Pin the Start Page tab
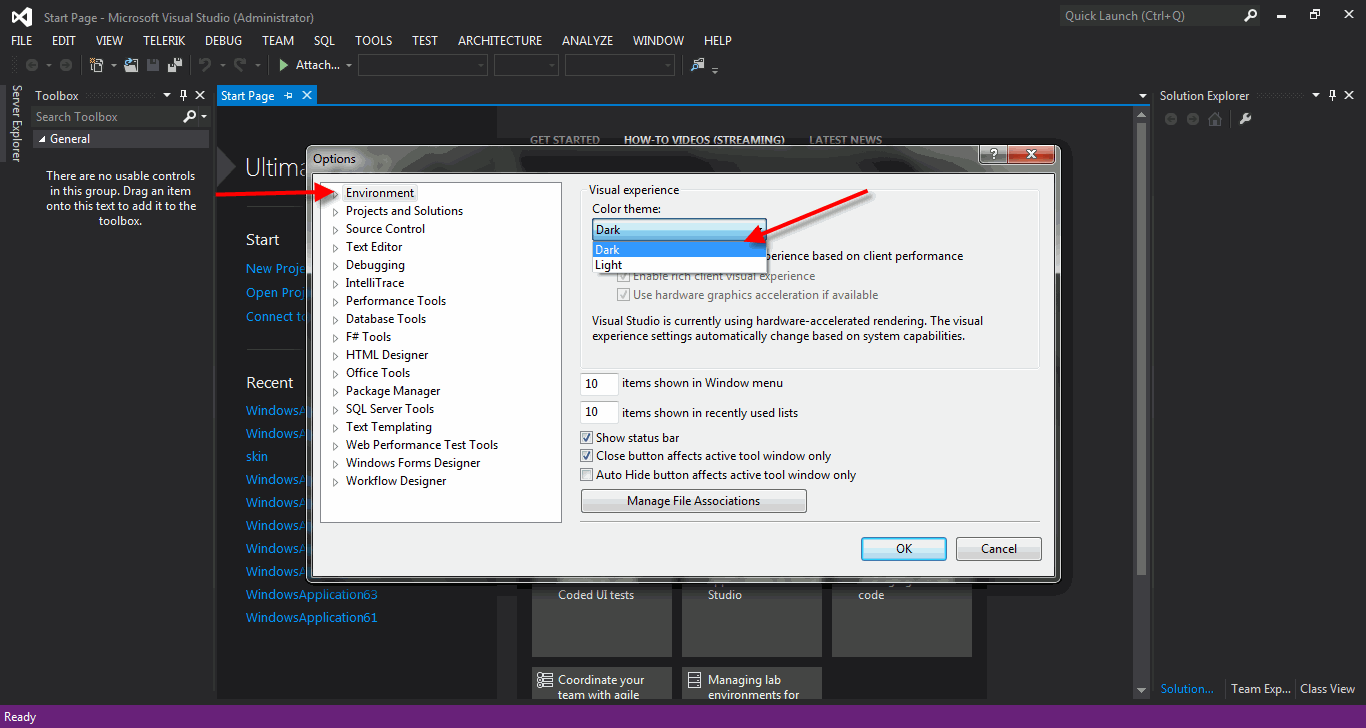 tap(288, 96)
